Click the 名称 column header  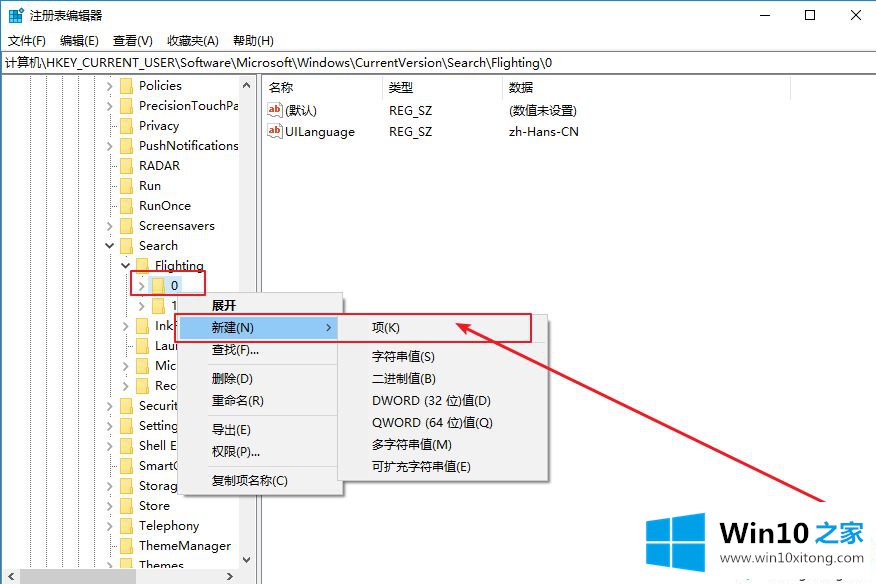281,88
